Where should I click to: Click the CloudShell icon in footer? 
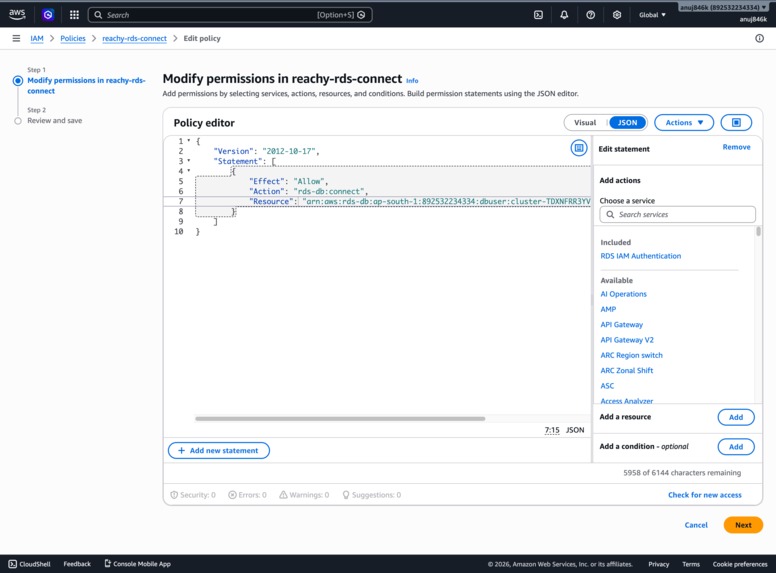[13, 564]
